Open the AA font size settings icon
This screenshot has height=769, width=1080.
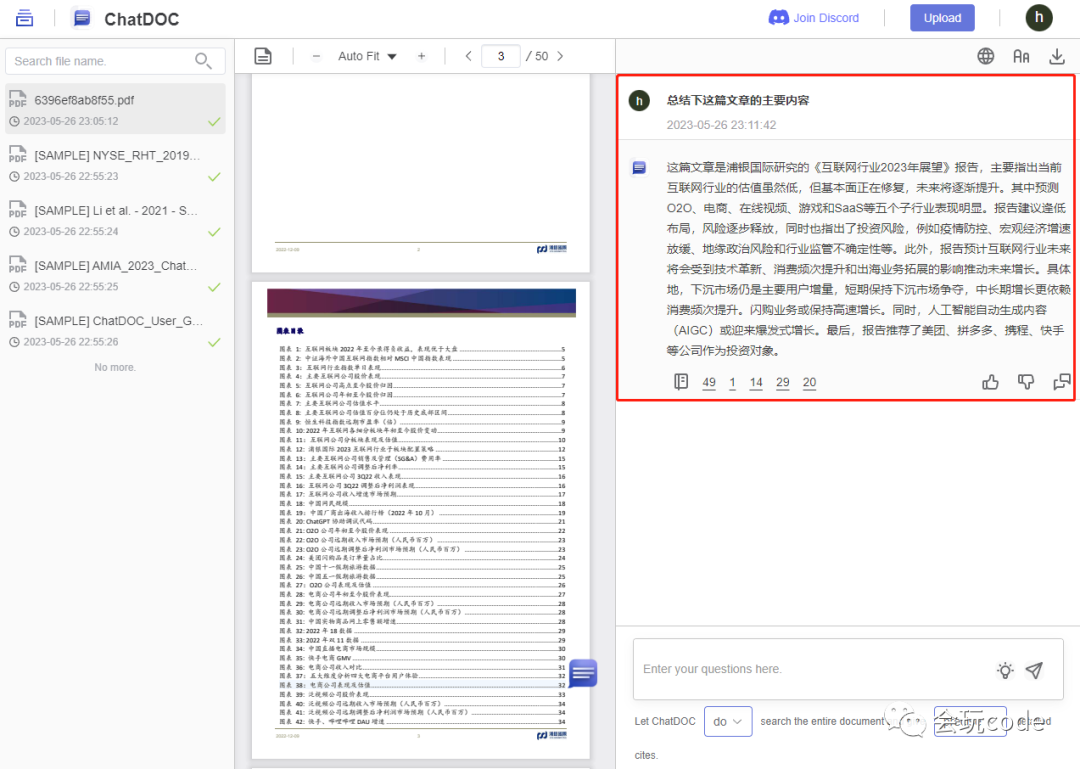(x=1021, y=57)
